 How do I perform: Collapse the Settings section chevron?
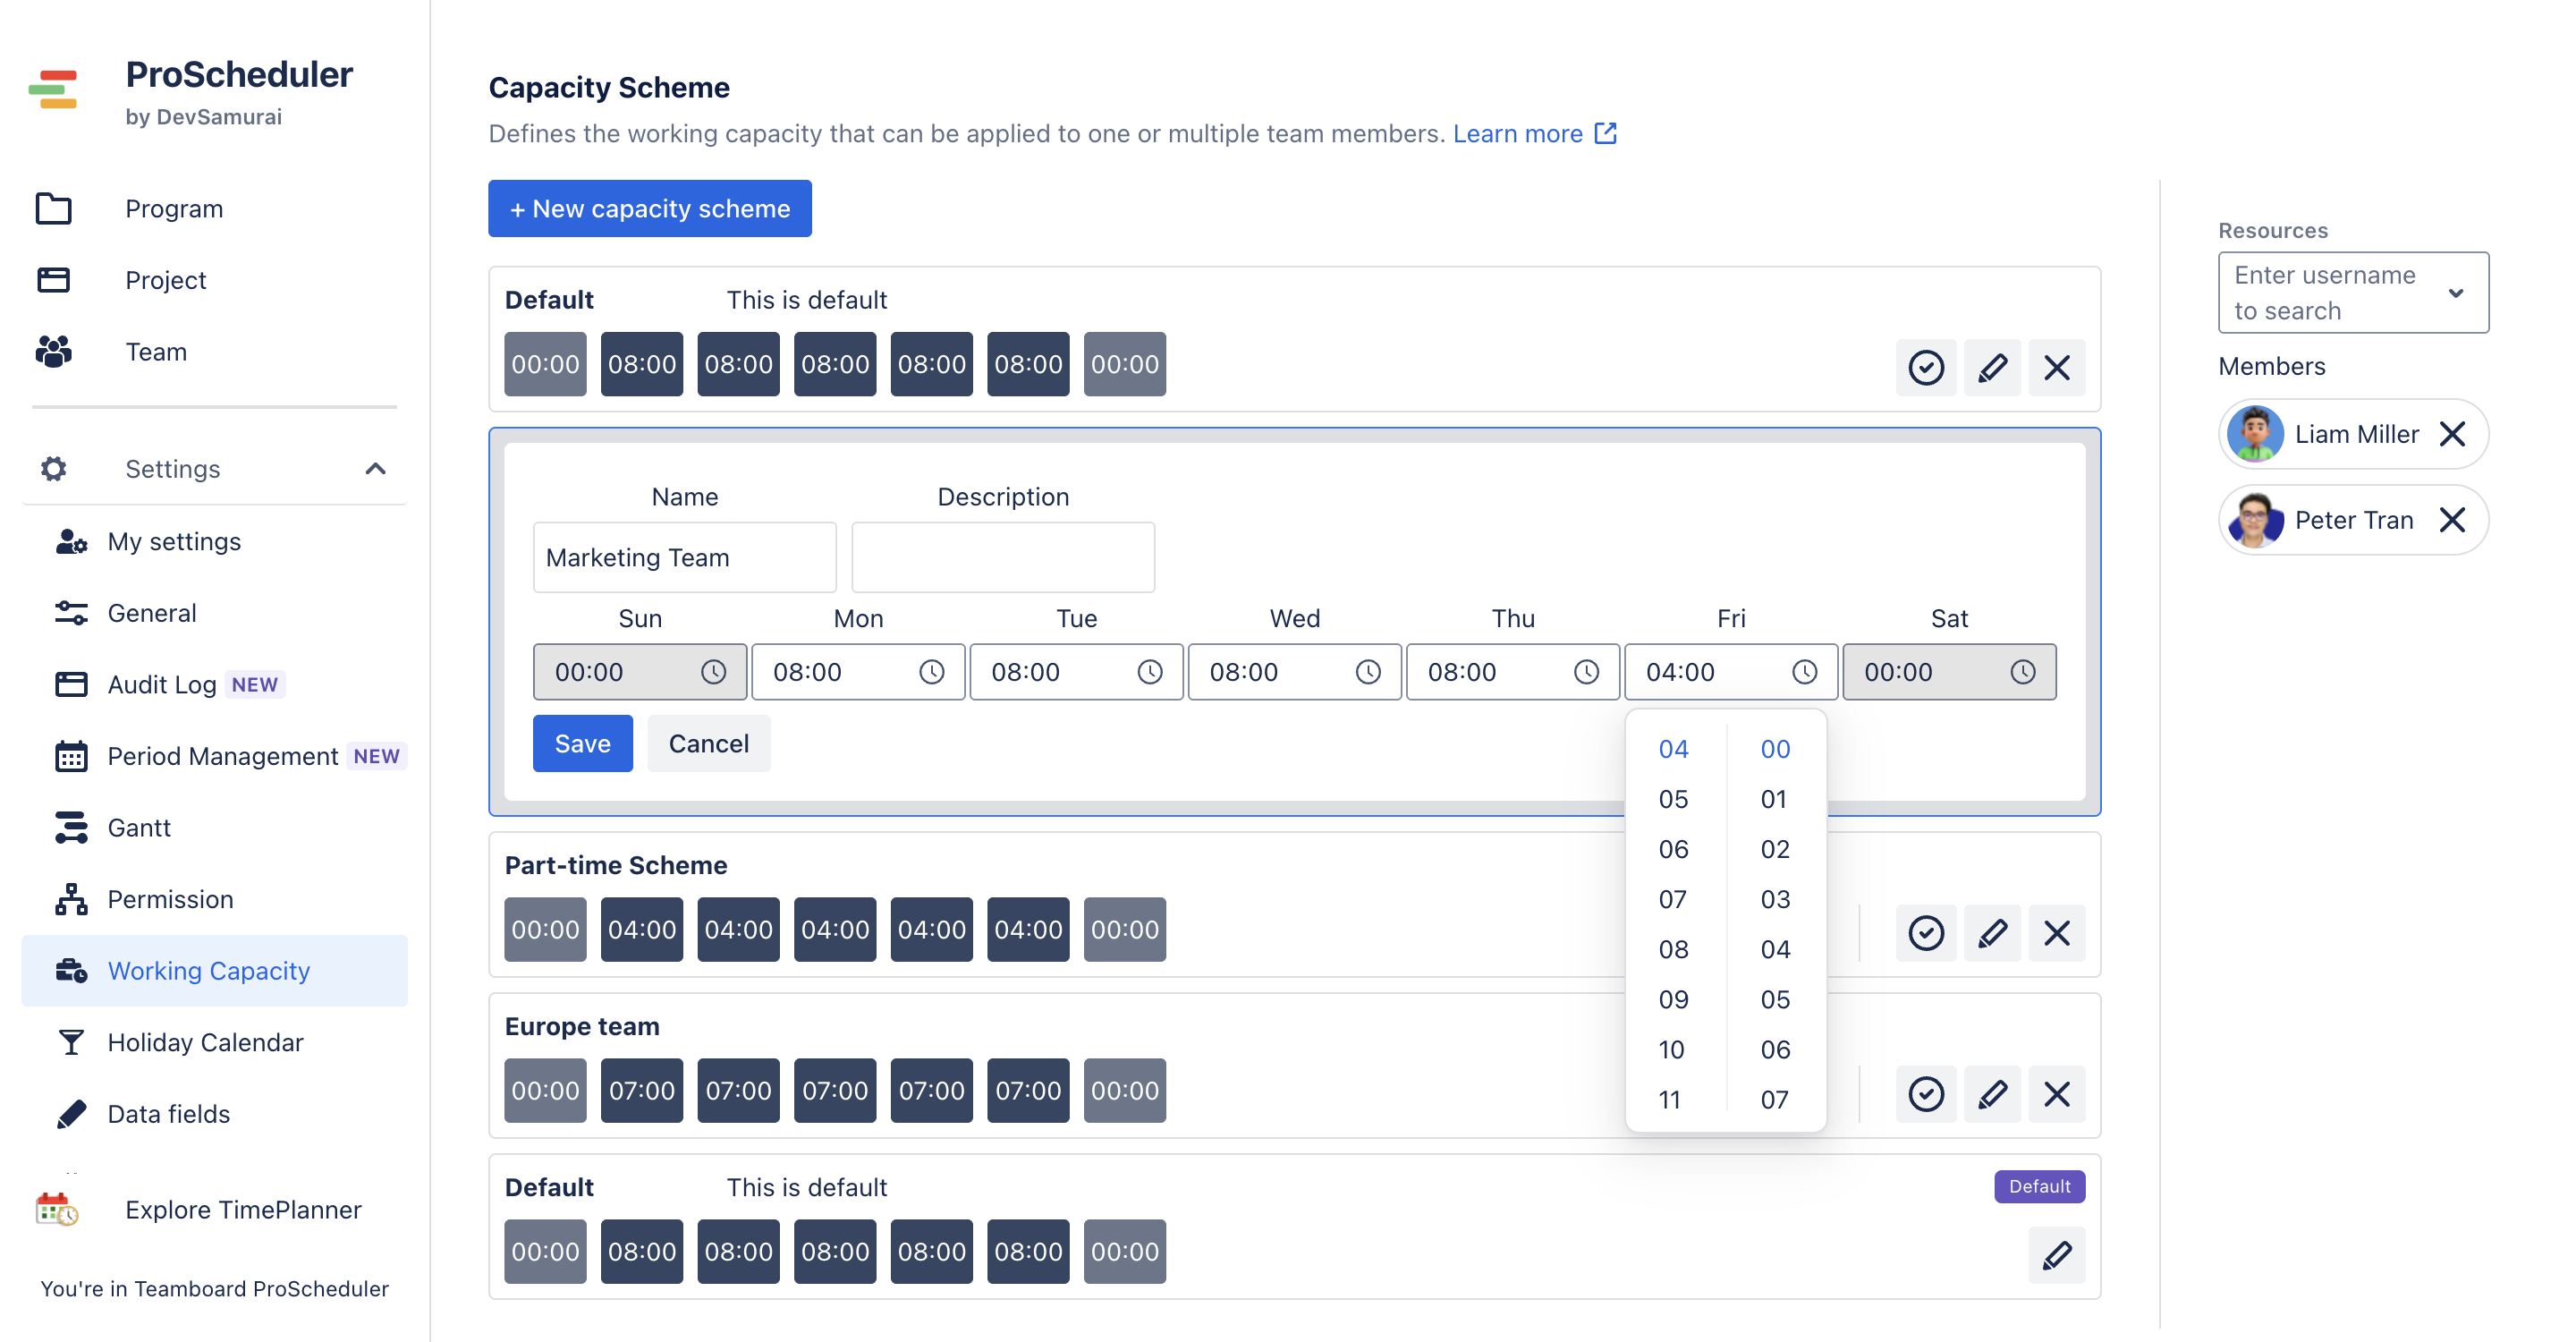(375, 469)
